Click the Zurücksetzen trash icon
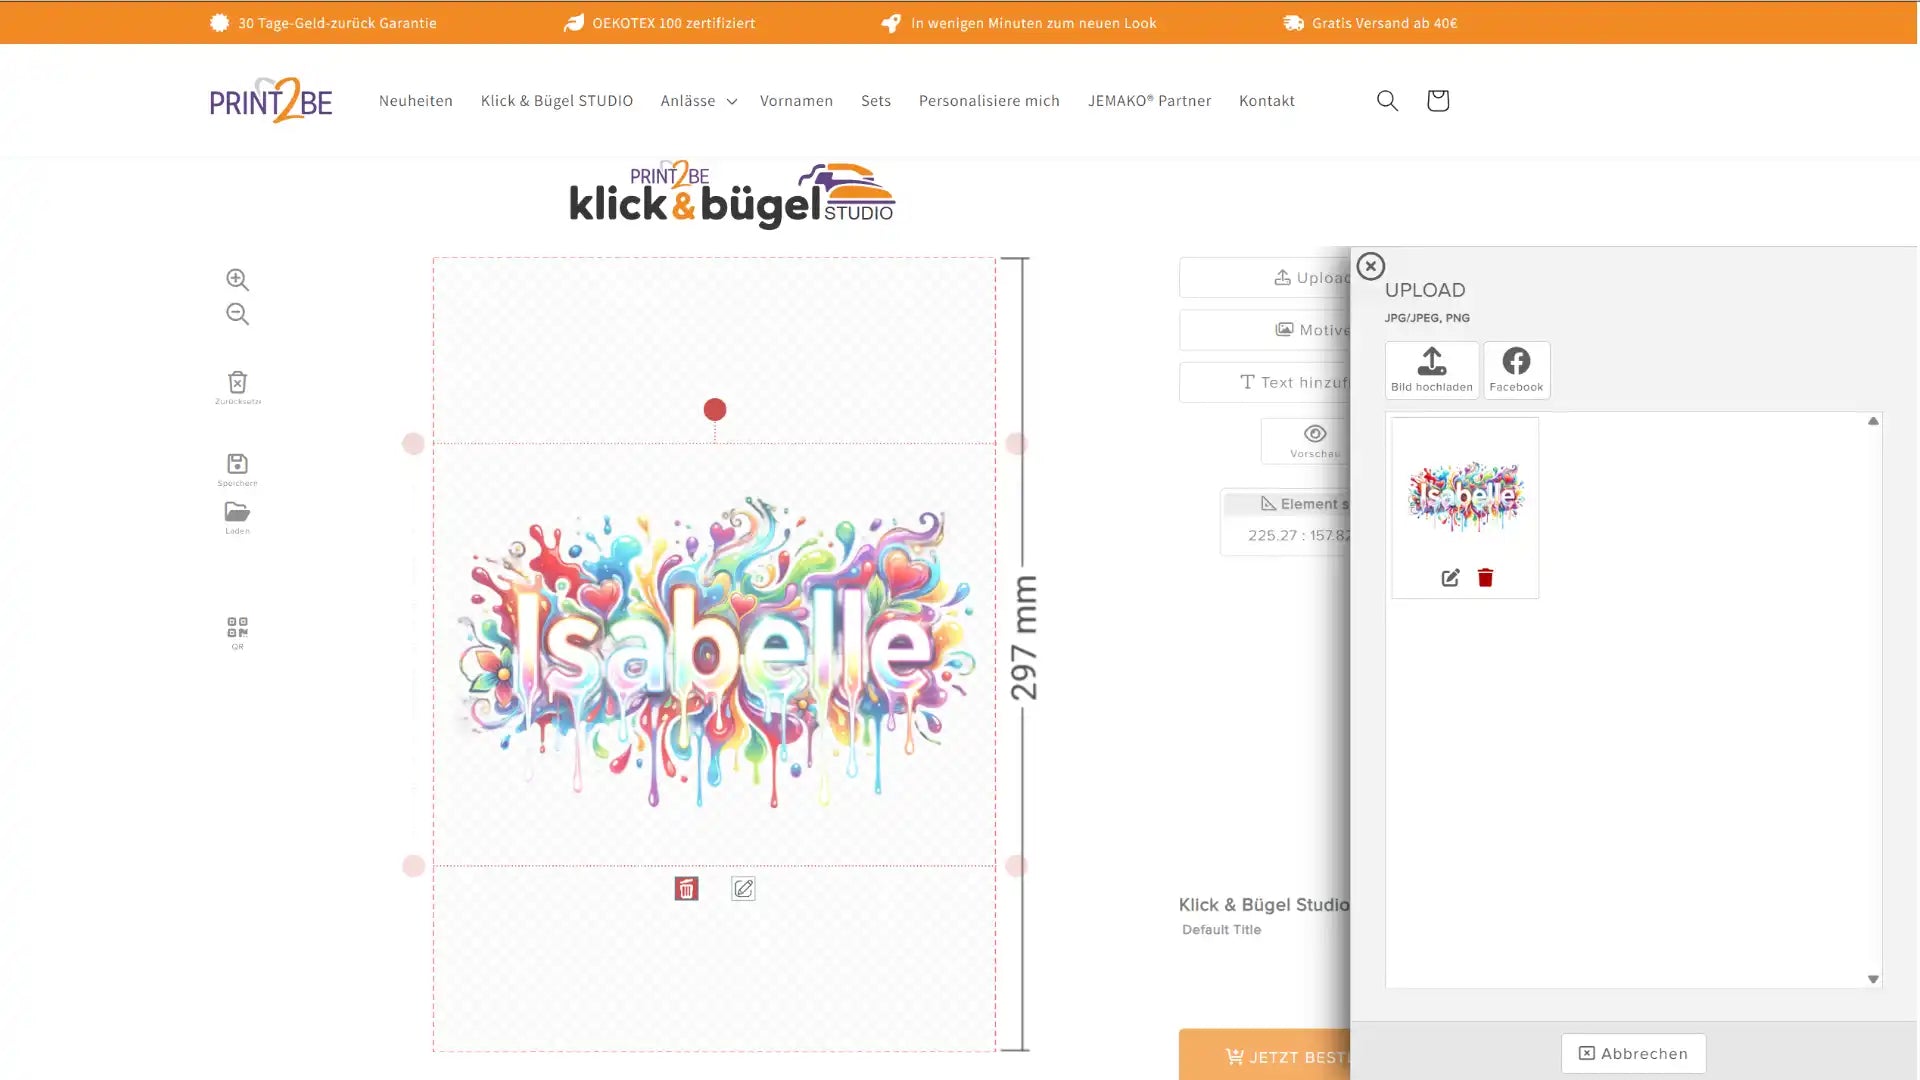The image size is (1920, 1080). [237, 385]
